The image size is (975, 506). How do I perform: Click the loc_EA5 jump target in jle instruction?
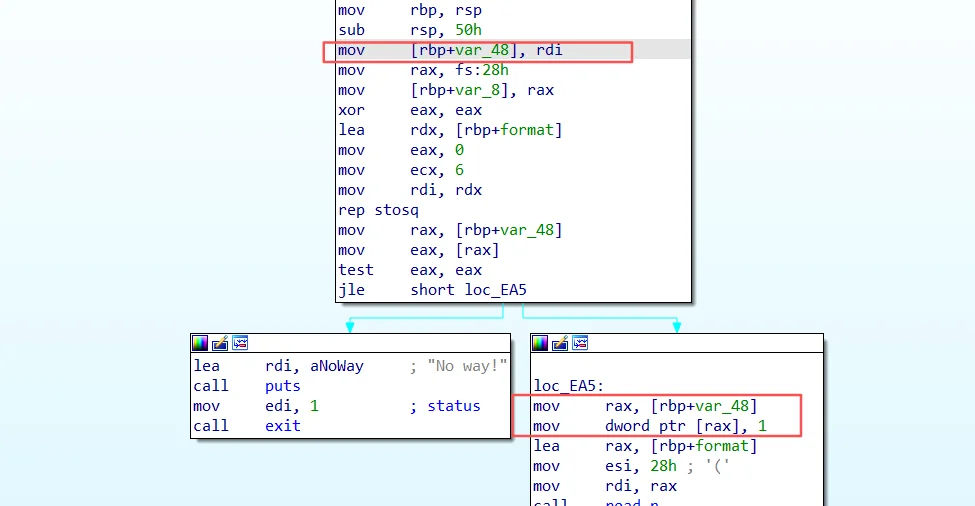tap(493, 290)
